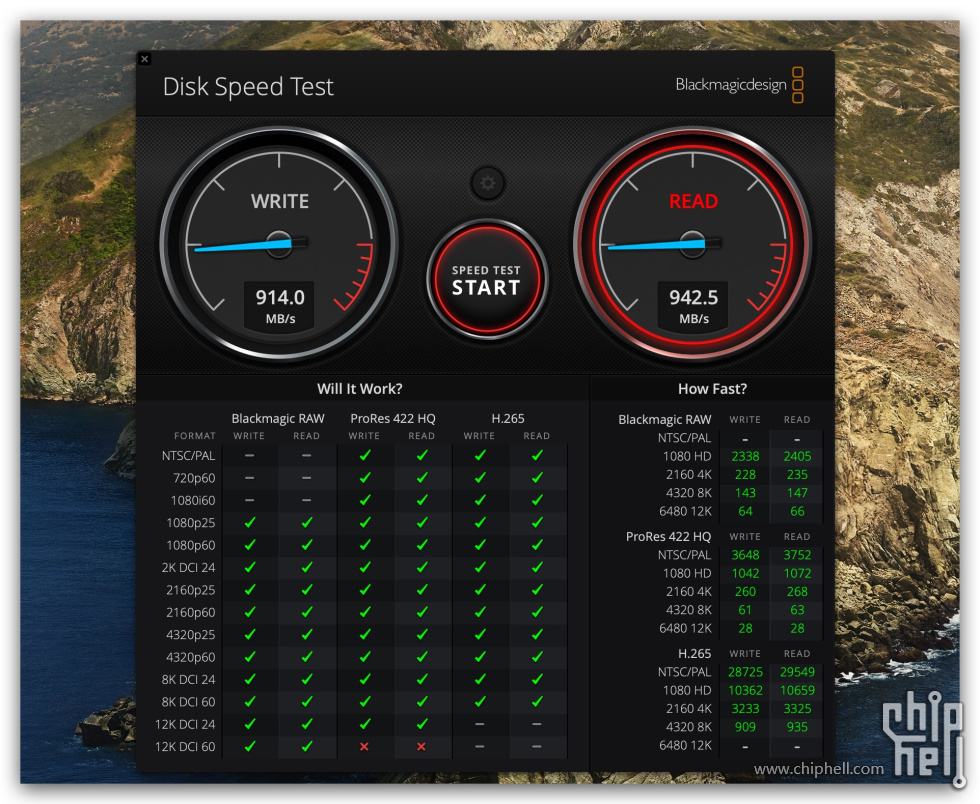
Task: Click H.265 read checkmark on 2160p60 row
Action: point(537,612)
